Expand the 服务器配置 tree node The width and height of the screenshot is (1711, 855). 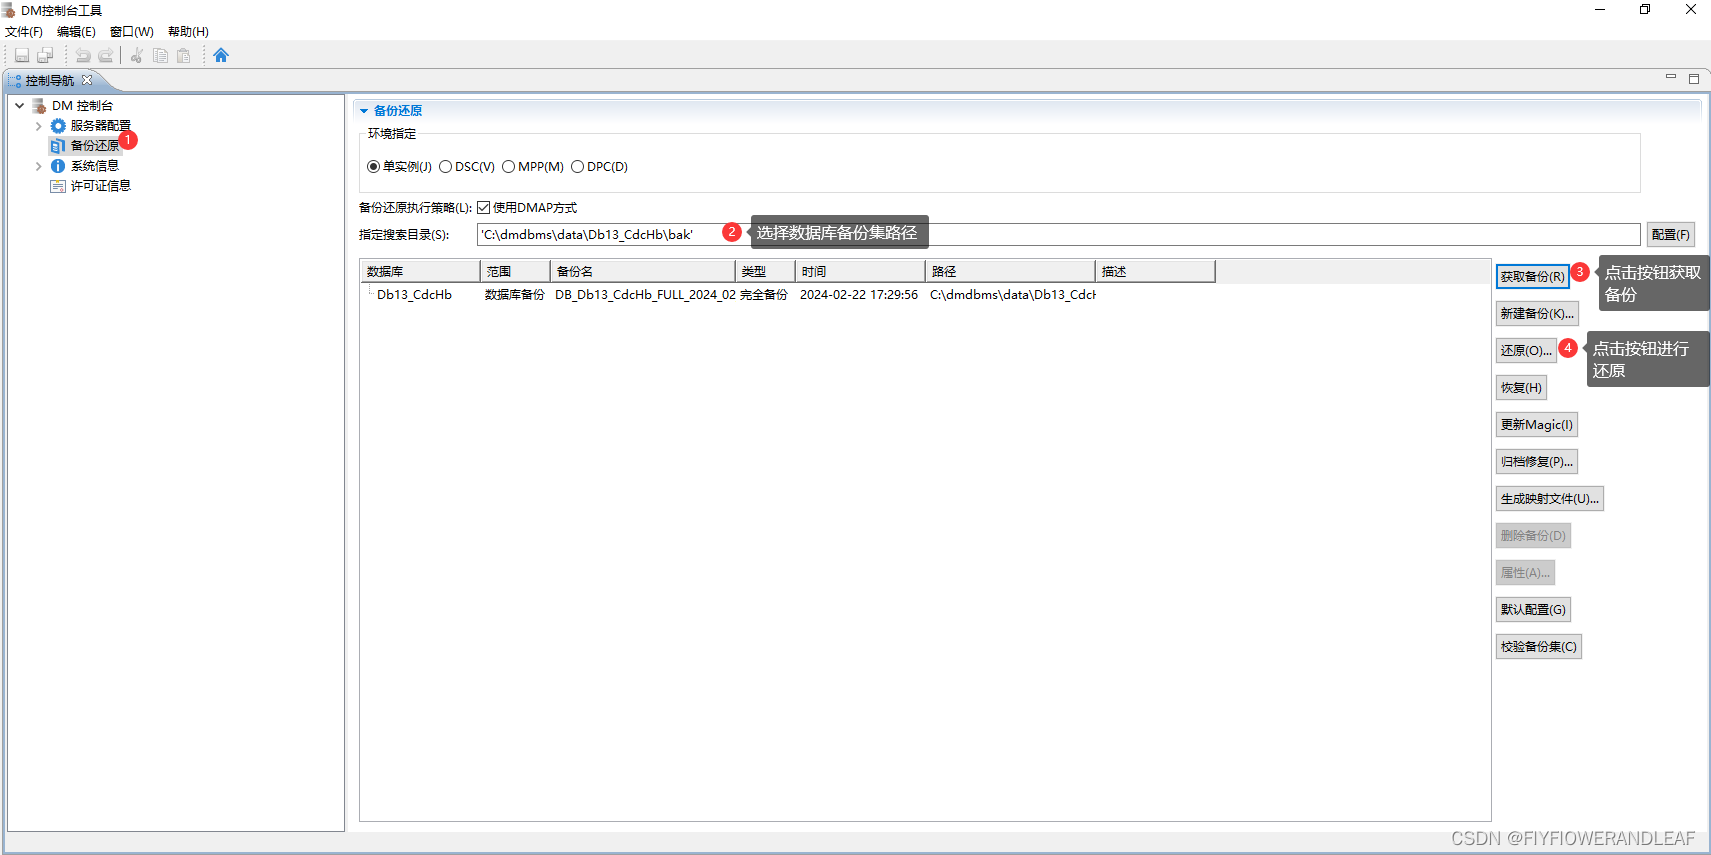tap(38, 126)
